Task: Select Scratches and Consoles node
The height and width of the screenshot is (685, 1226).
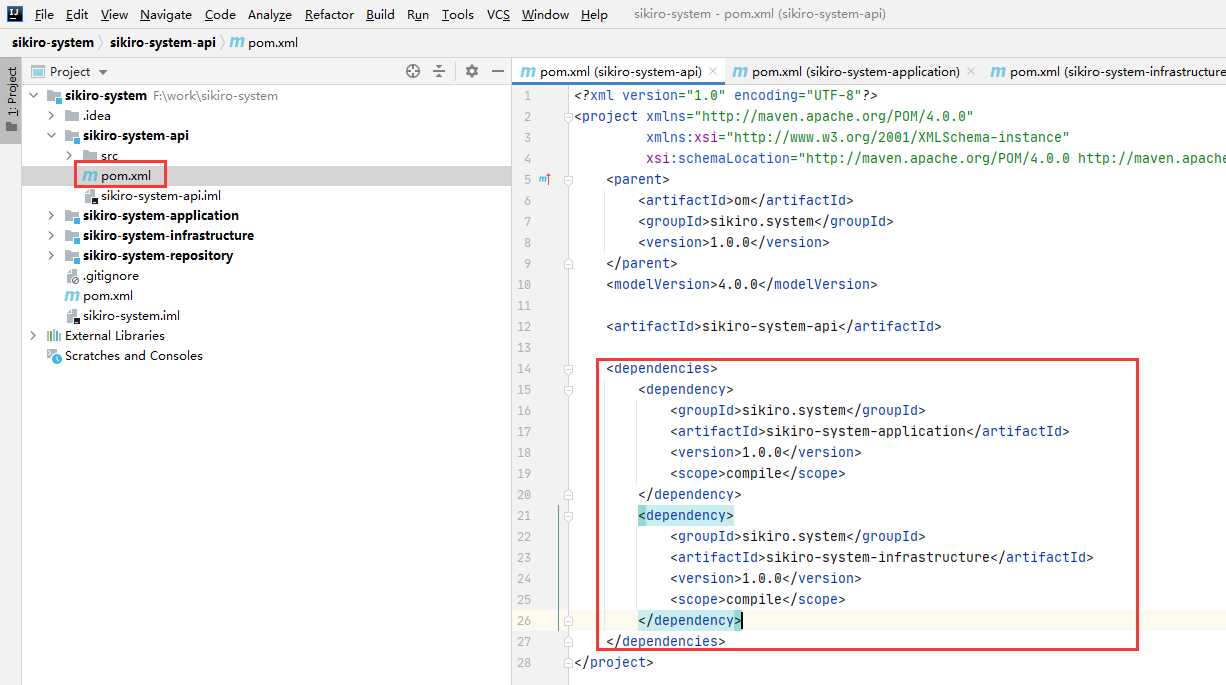Action: 134,356
